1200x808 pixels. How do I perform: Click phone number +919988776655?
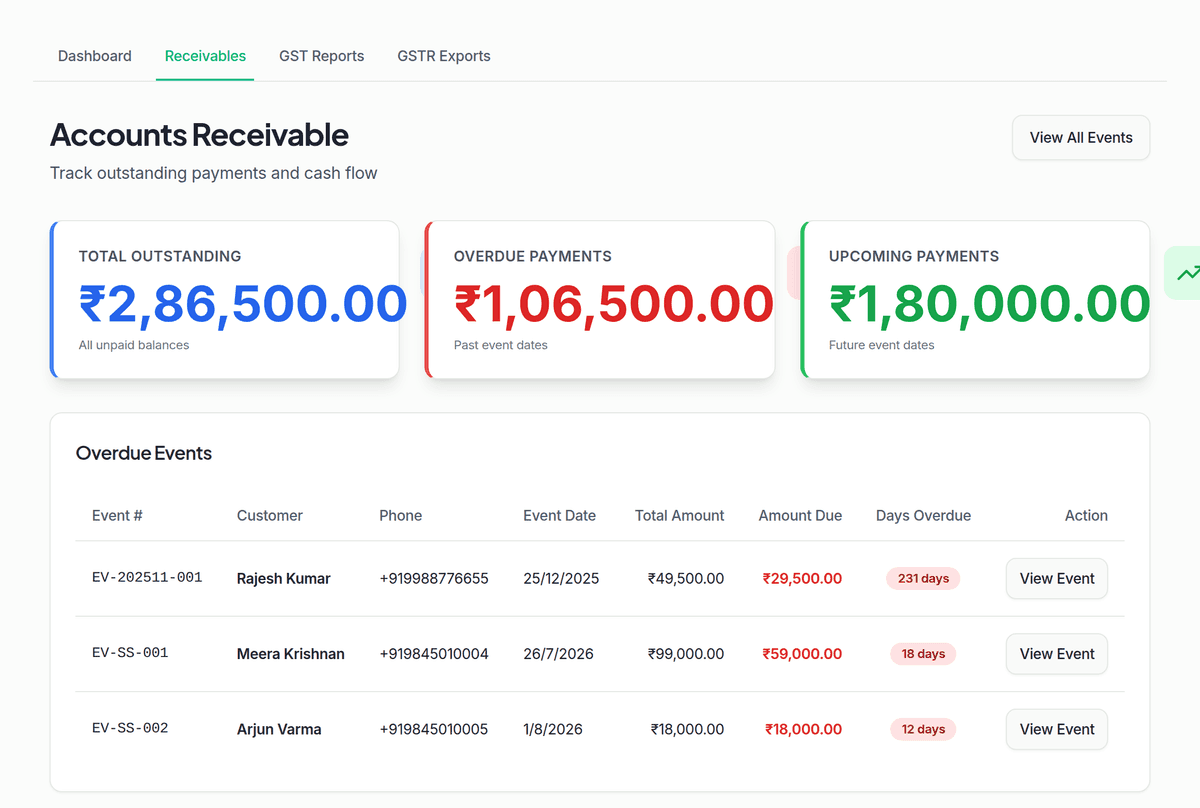point(434,578)
